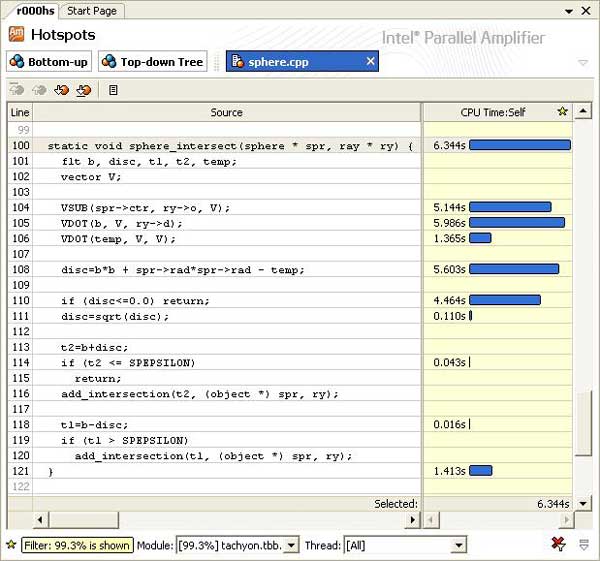Click the 1.413s CPU time on line 121
Image resolution: width=600 pixels, height=561 pixels.
[449, 471]
